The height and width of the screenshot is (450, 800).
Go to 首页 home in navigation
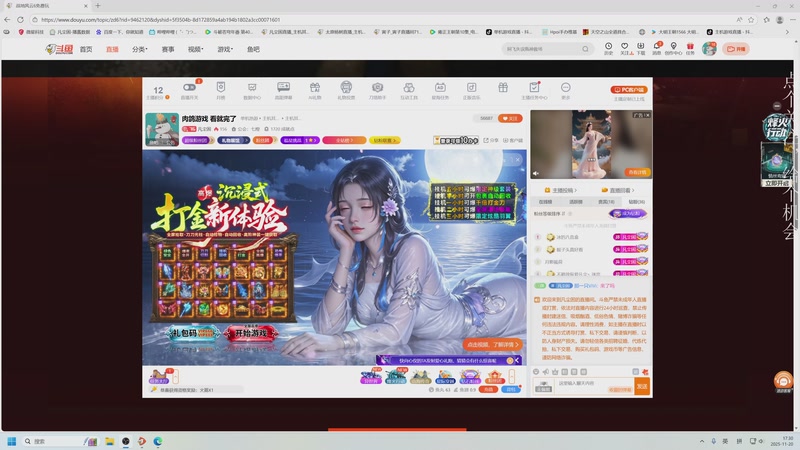pyautogui.click(x=86, y=49)
